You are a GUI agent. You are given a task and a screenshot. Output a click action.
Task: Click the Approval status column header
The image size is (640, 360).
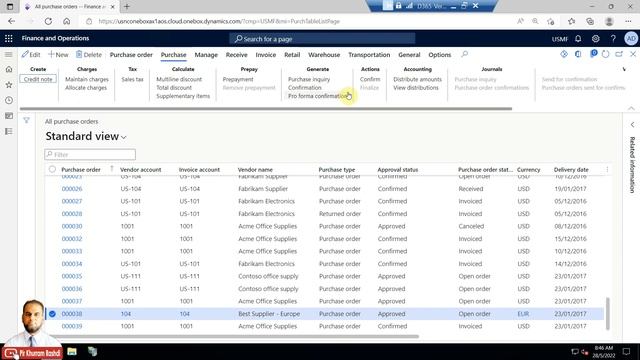pyautogui.click(x=398, y=169)
